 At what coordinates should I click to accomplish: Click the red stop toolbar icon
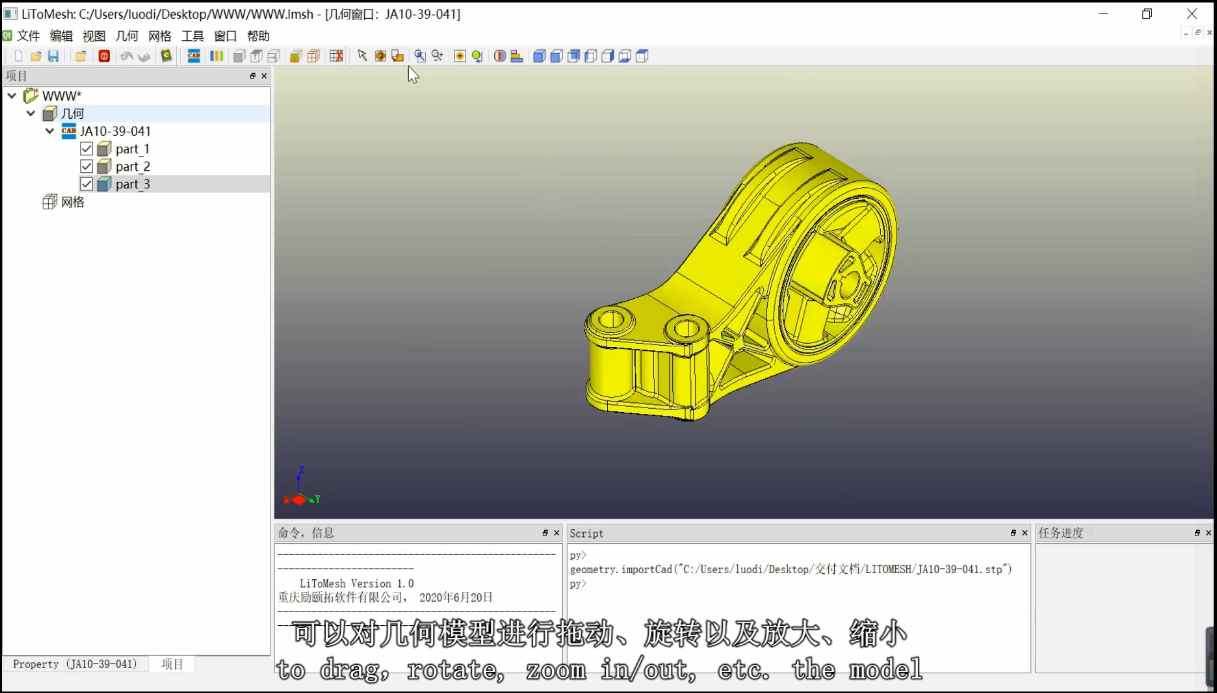(104, 56)
